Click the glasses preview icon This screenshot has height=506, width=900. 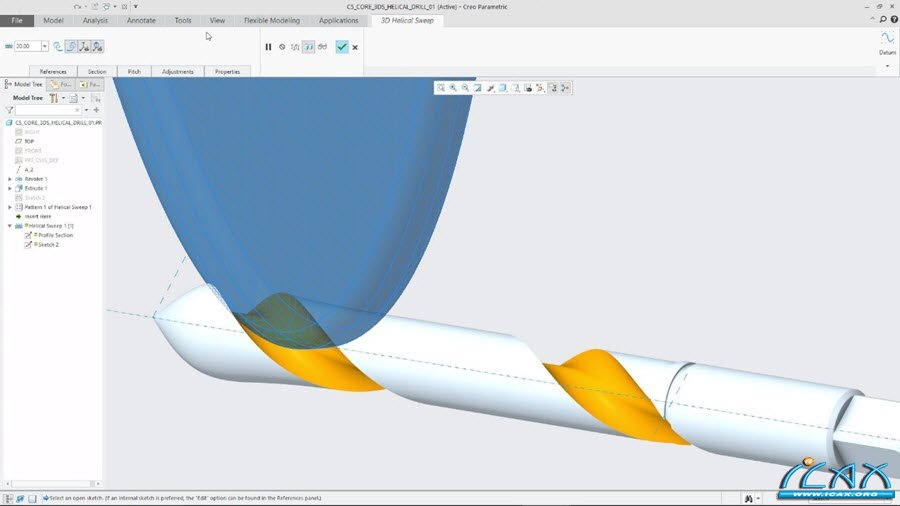point(323,47)
